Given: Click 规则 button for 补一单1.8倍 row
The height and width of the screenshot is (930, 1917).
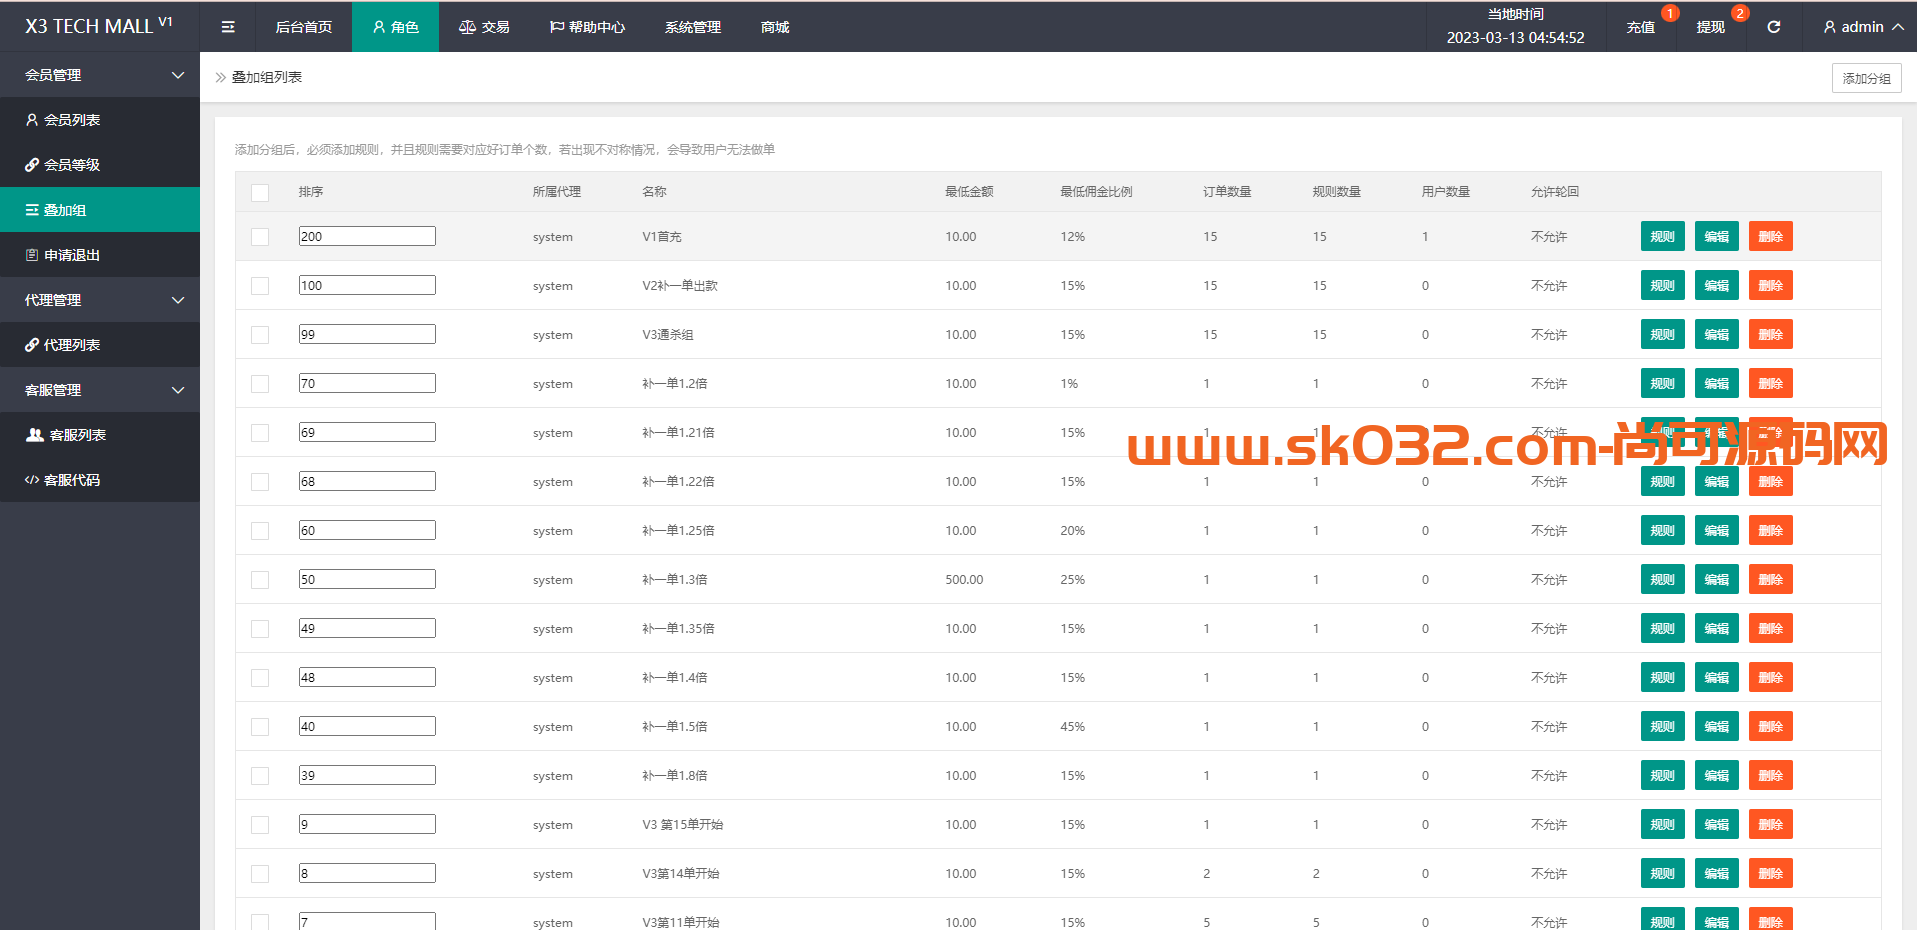Looking at the screenshot, I should tap(1662, 776).
